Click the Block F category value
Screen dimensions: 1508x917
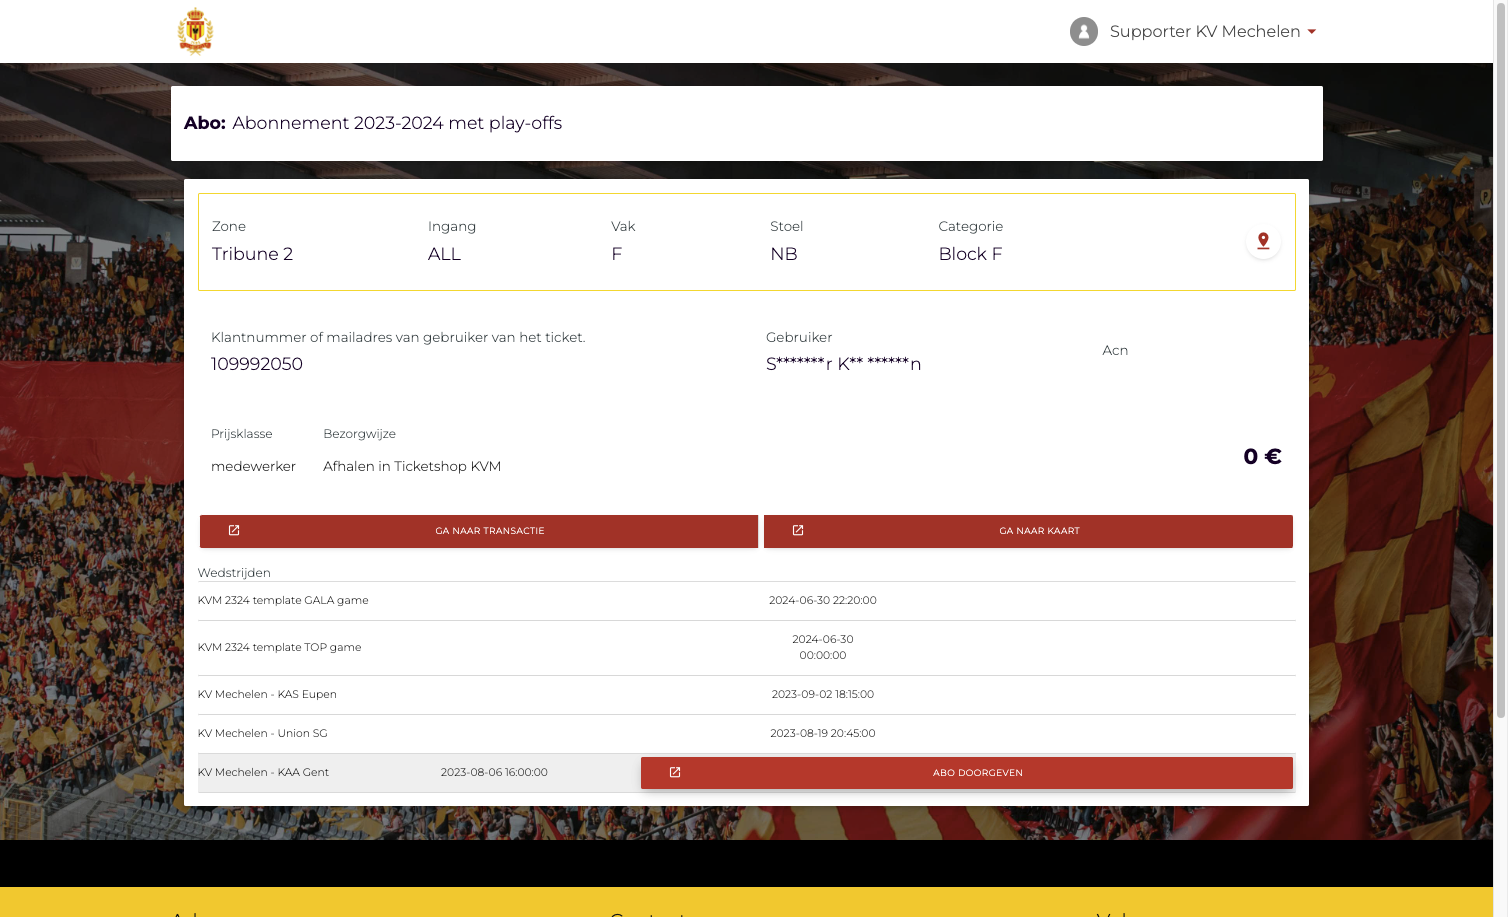(x=970, y=254)
